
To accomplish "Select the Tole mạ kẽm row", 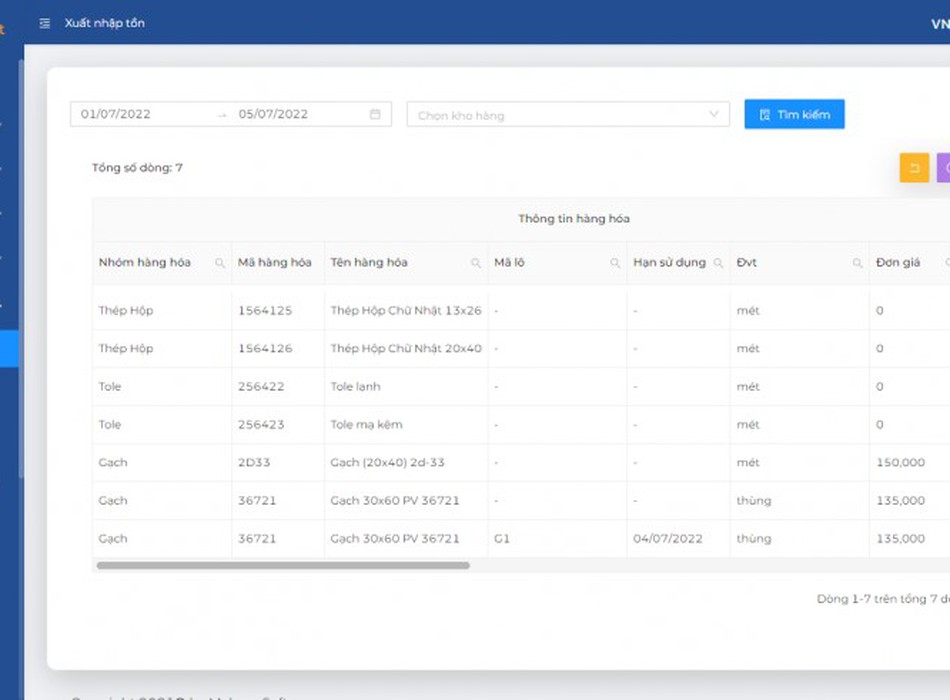I will coord(521,425).
